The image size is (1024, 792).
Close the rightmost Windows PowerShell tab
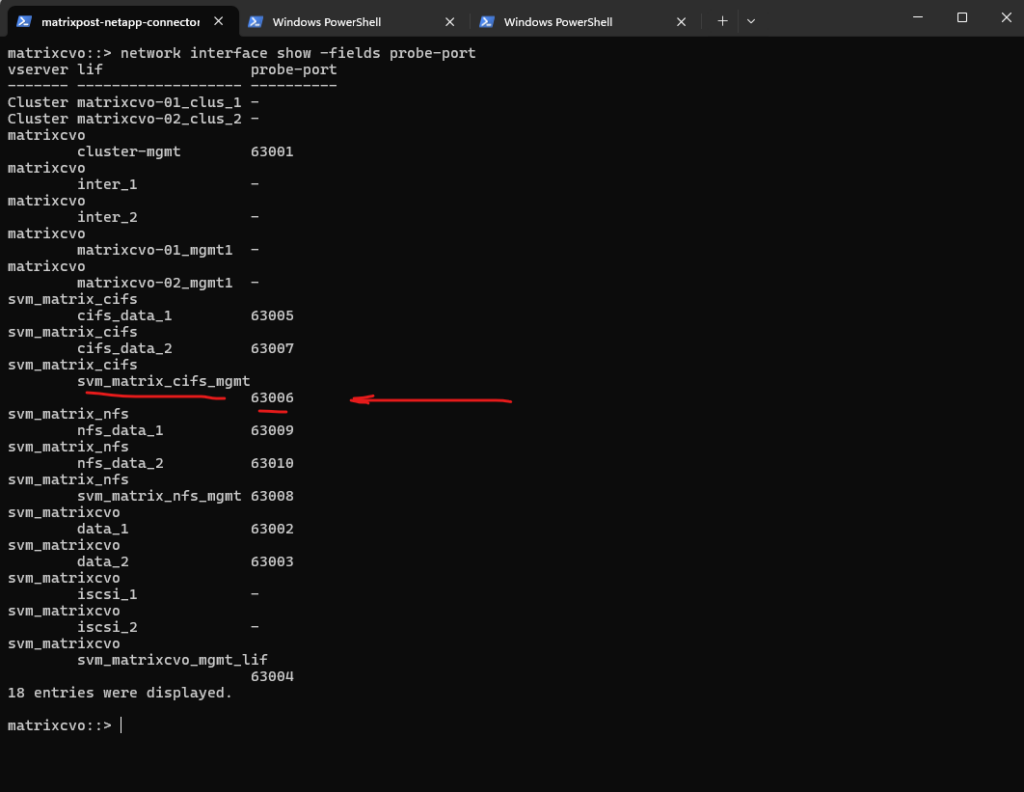[682, 21]
